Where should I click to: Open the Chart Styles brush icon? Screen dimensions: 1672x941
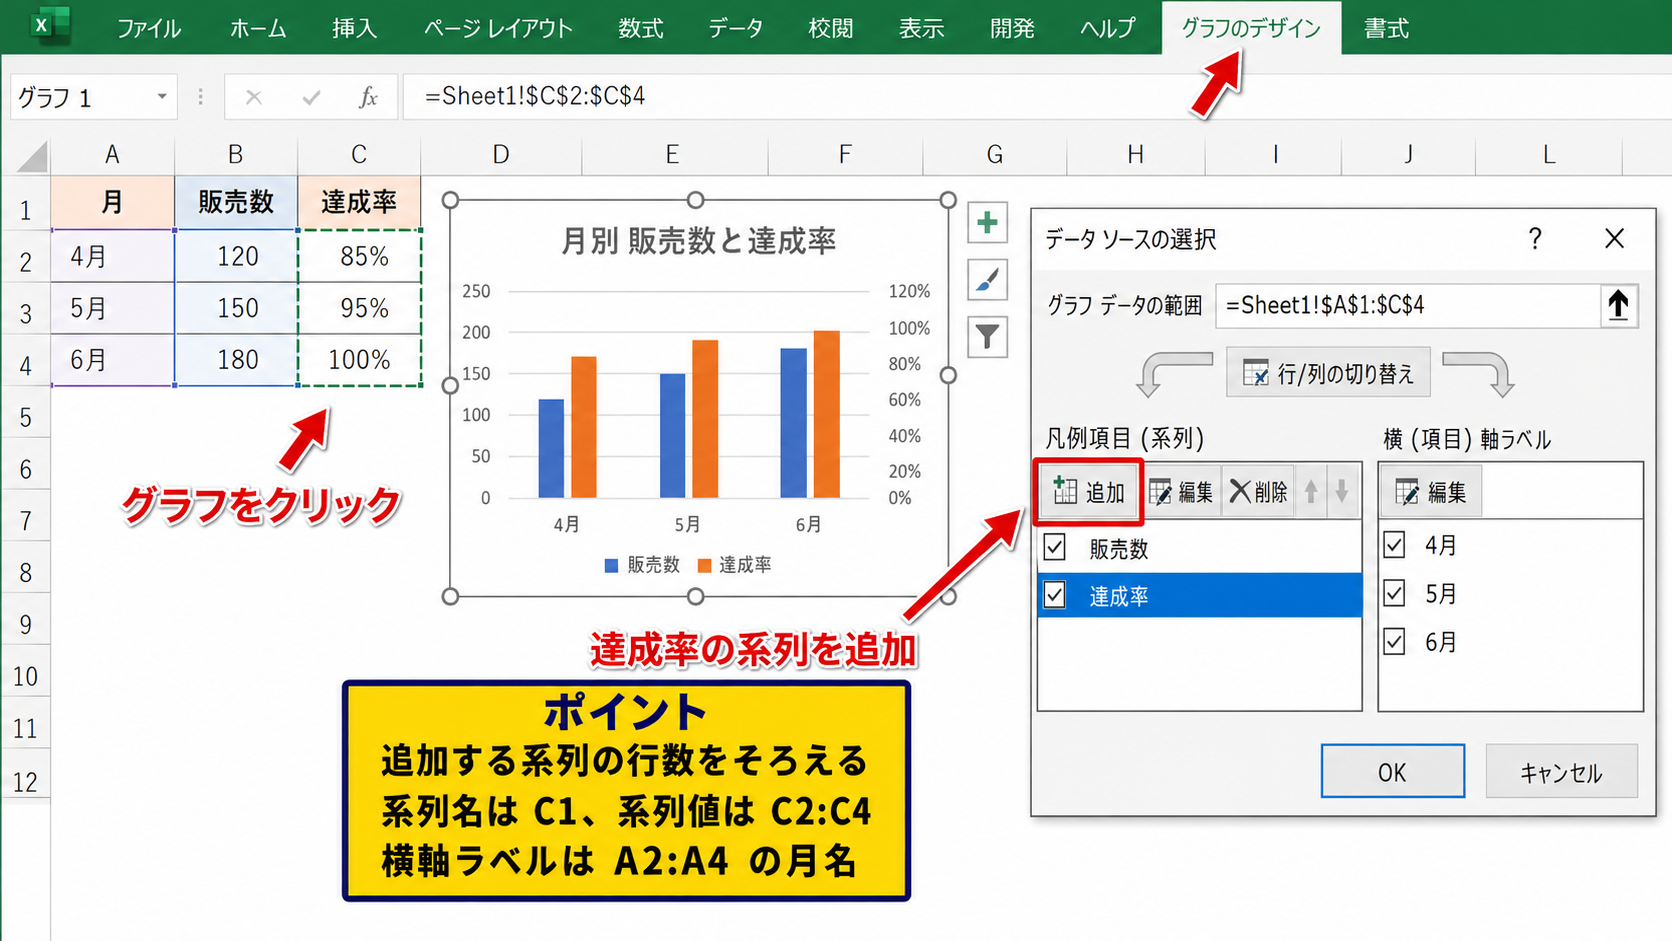click(987, 280)
